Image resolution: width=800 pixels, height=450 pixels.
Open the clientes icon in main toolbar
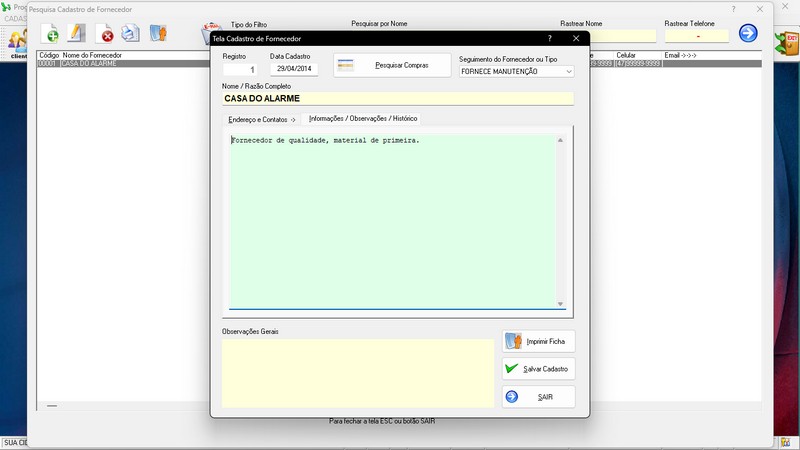coord(18,43)
